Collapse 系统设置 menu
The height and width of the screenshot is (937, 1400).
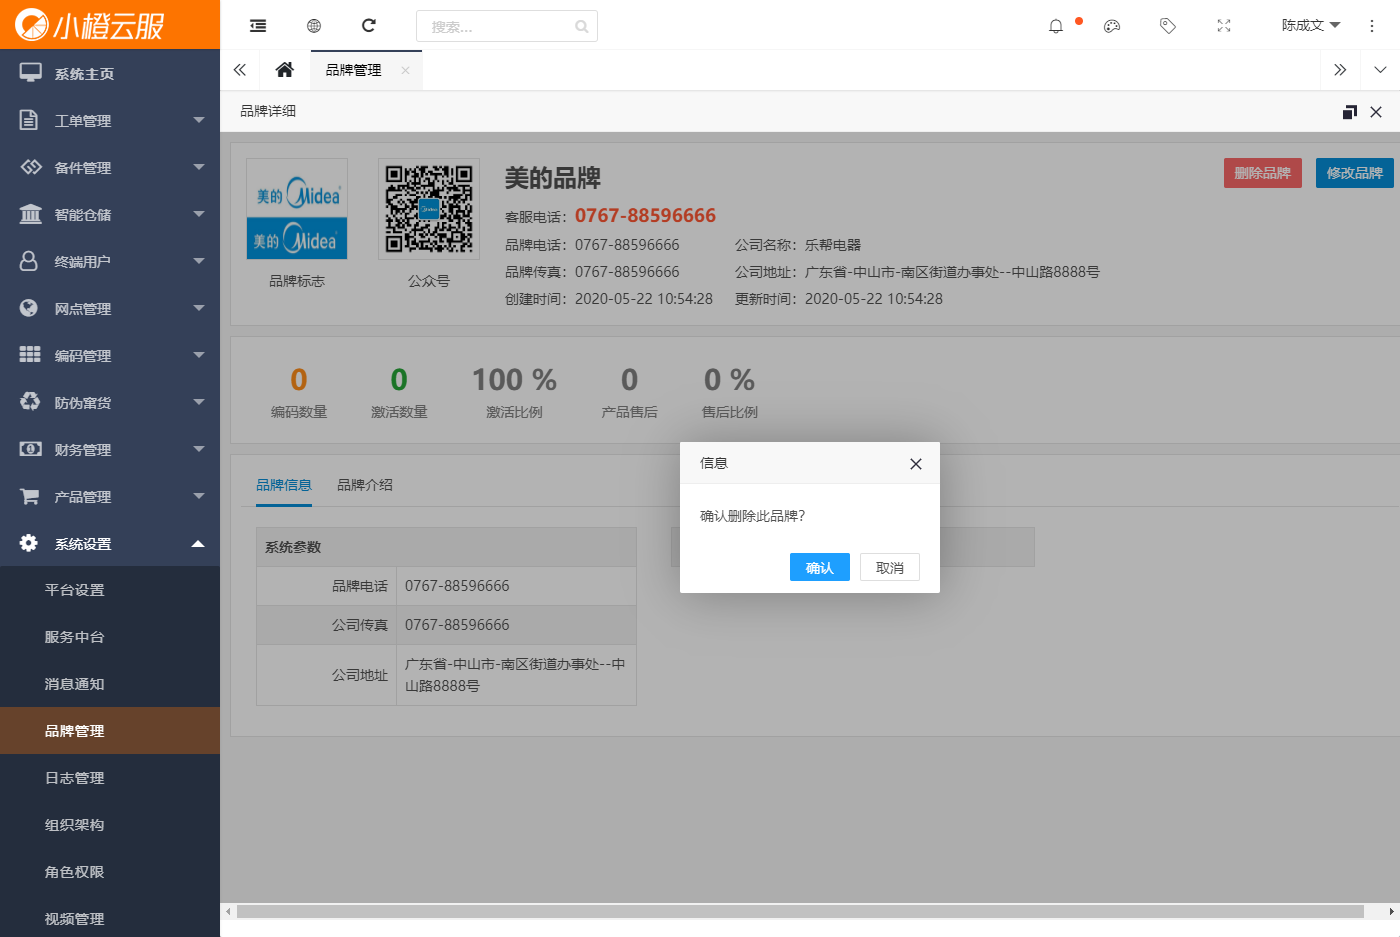[x=110, y=544]
